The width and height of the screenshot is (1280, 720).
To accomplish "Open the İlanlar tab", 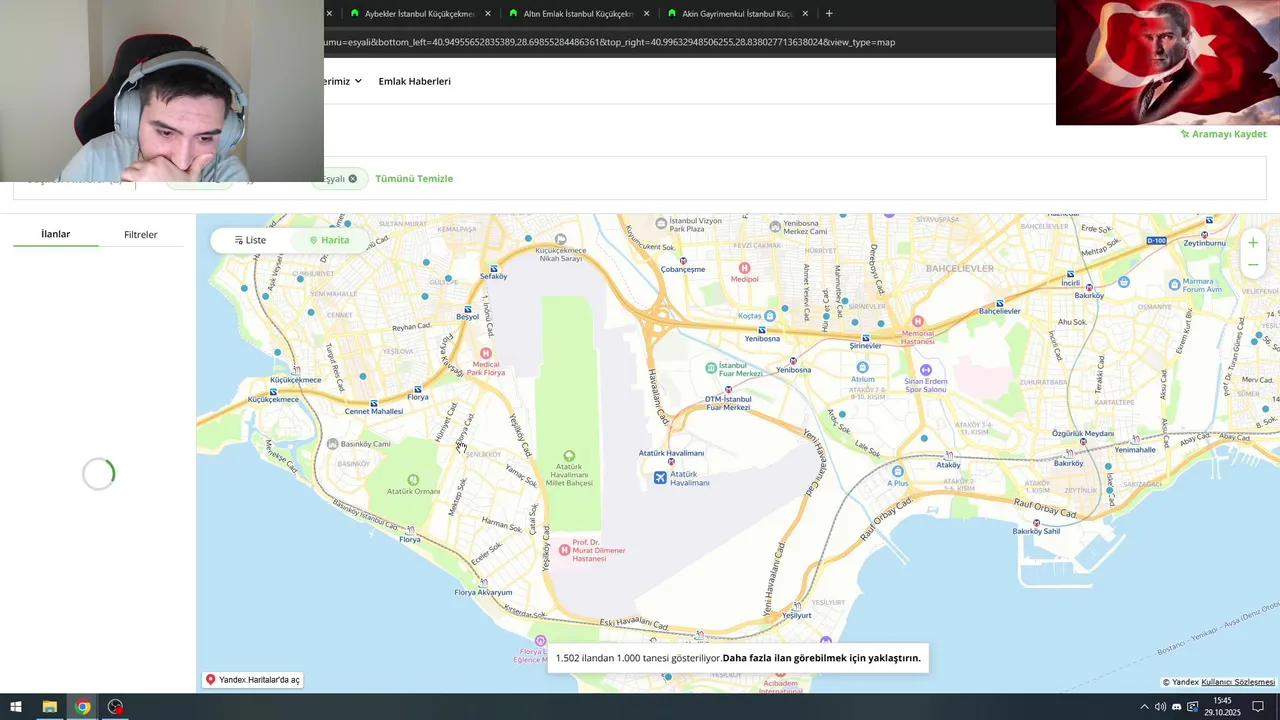I will (55, 234).
